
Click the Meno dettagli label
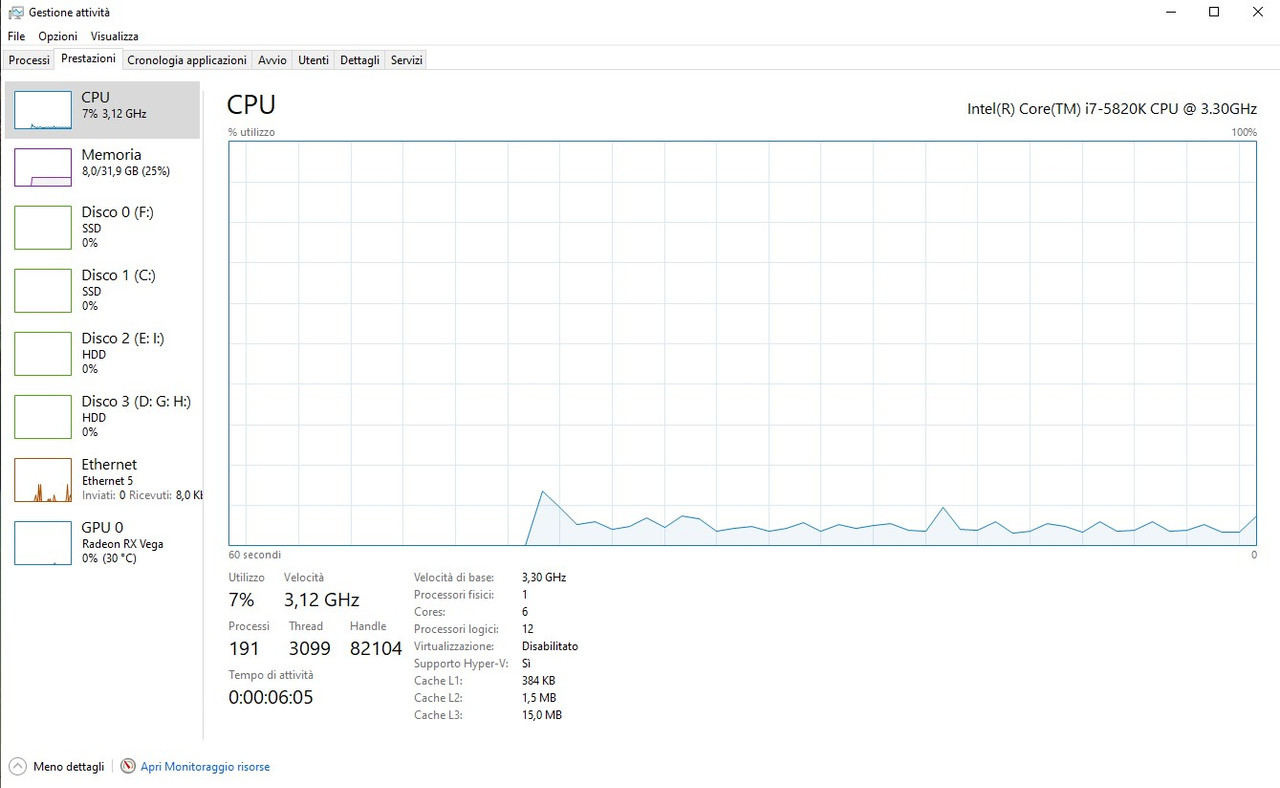point(69,767)
